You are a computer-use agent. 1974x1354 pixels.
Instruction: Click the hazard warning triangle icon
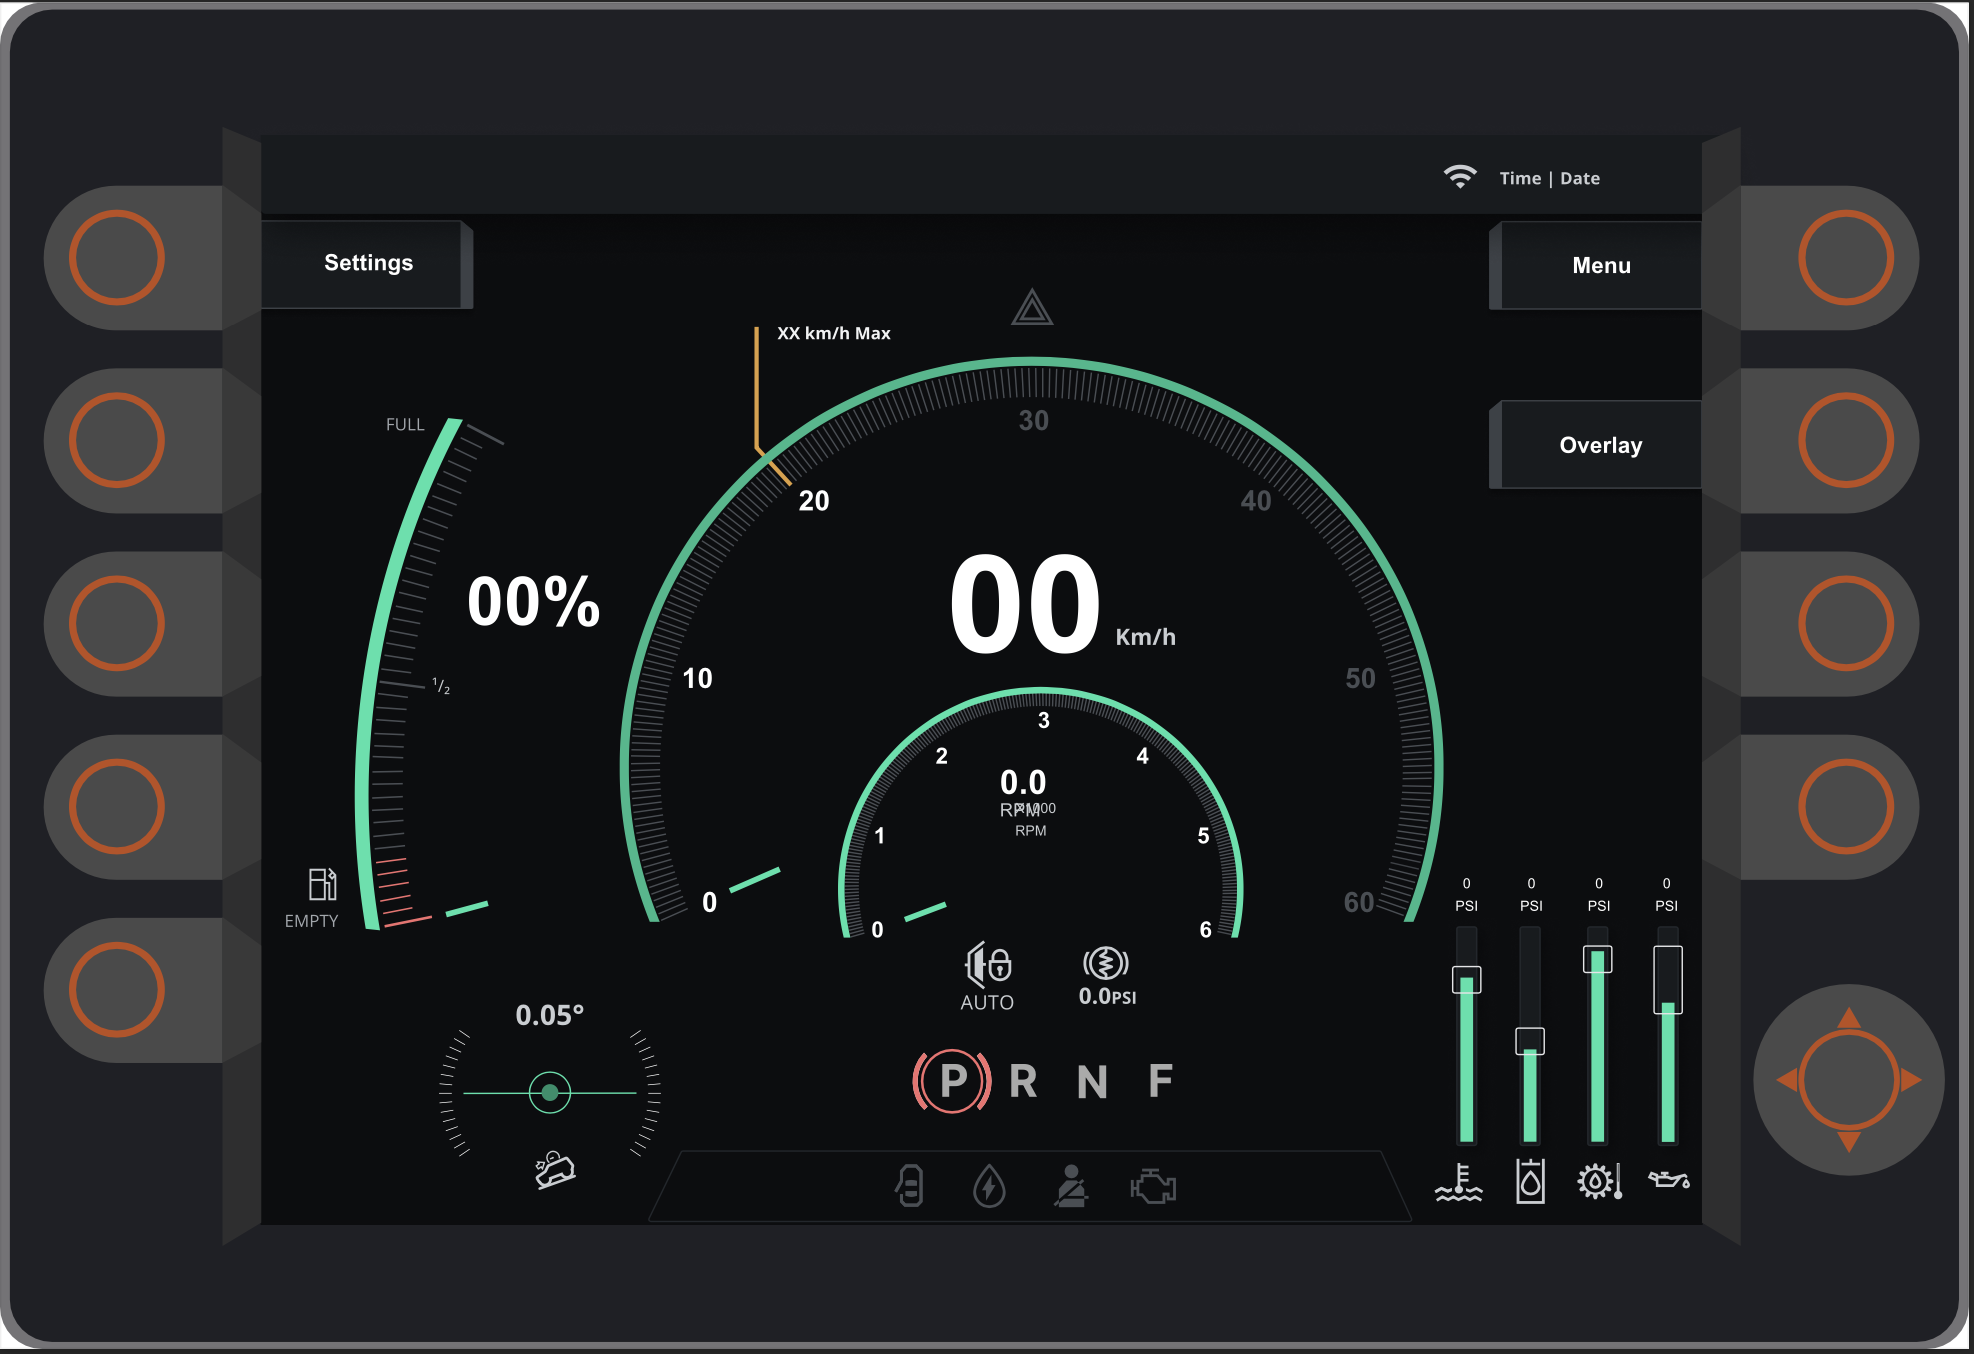coord(1032,308)
